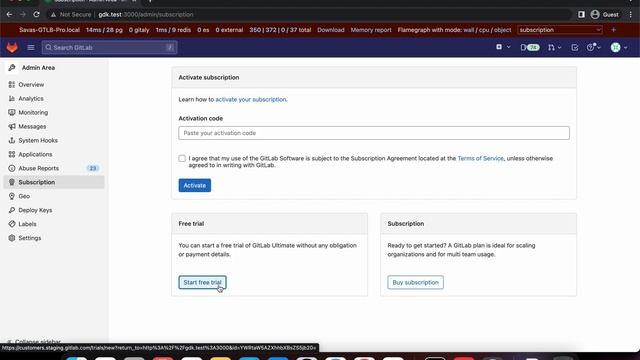The width and height of the screenshot is (640, 360).
Task: Click the 14ms / 28 pg metric
Action: click(x=104, y=30)
